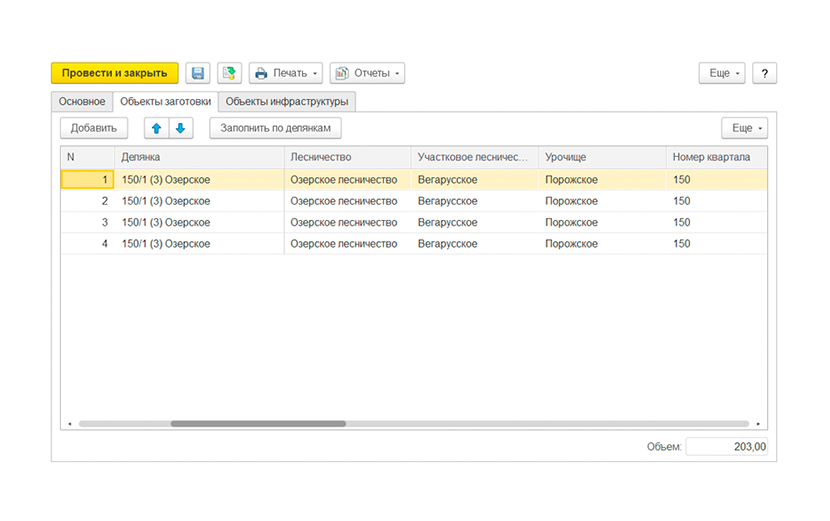
Task: Move row down with blue arrow
Action: [x=180, y=128]
